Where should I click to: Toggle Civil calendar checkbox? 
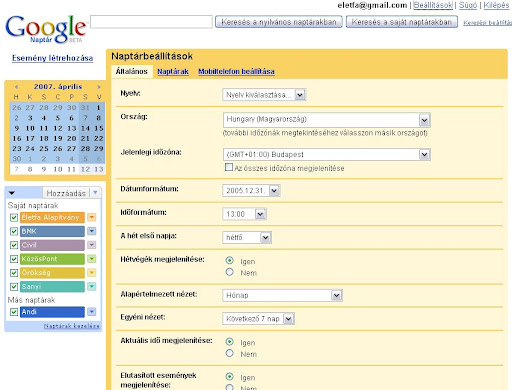click(14, 245)
